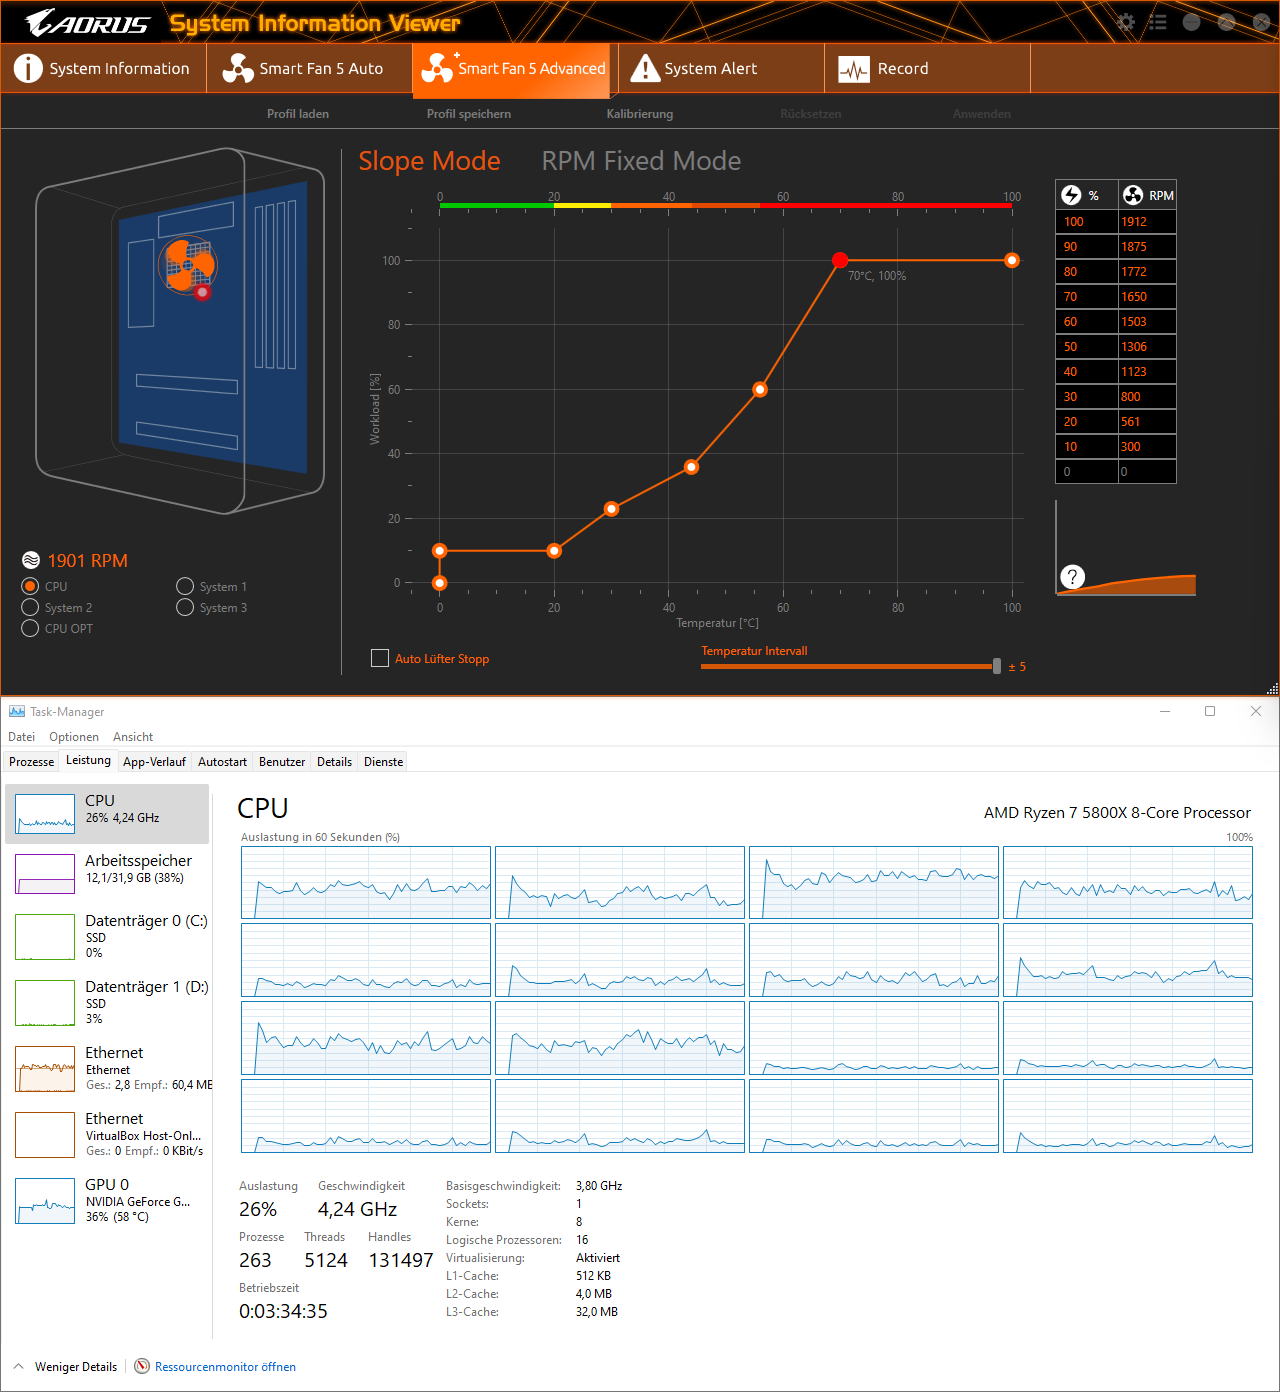Click the curve point at 30°C, 23% workload
This screenshot has height=1392, width=1280.
click(x=611, y=509)
